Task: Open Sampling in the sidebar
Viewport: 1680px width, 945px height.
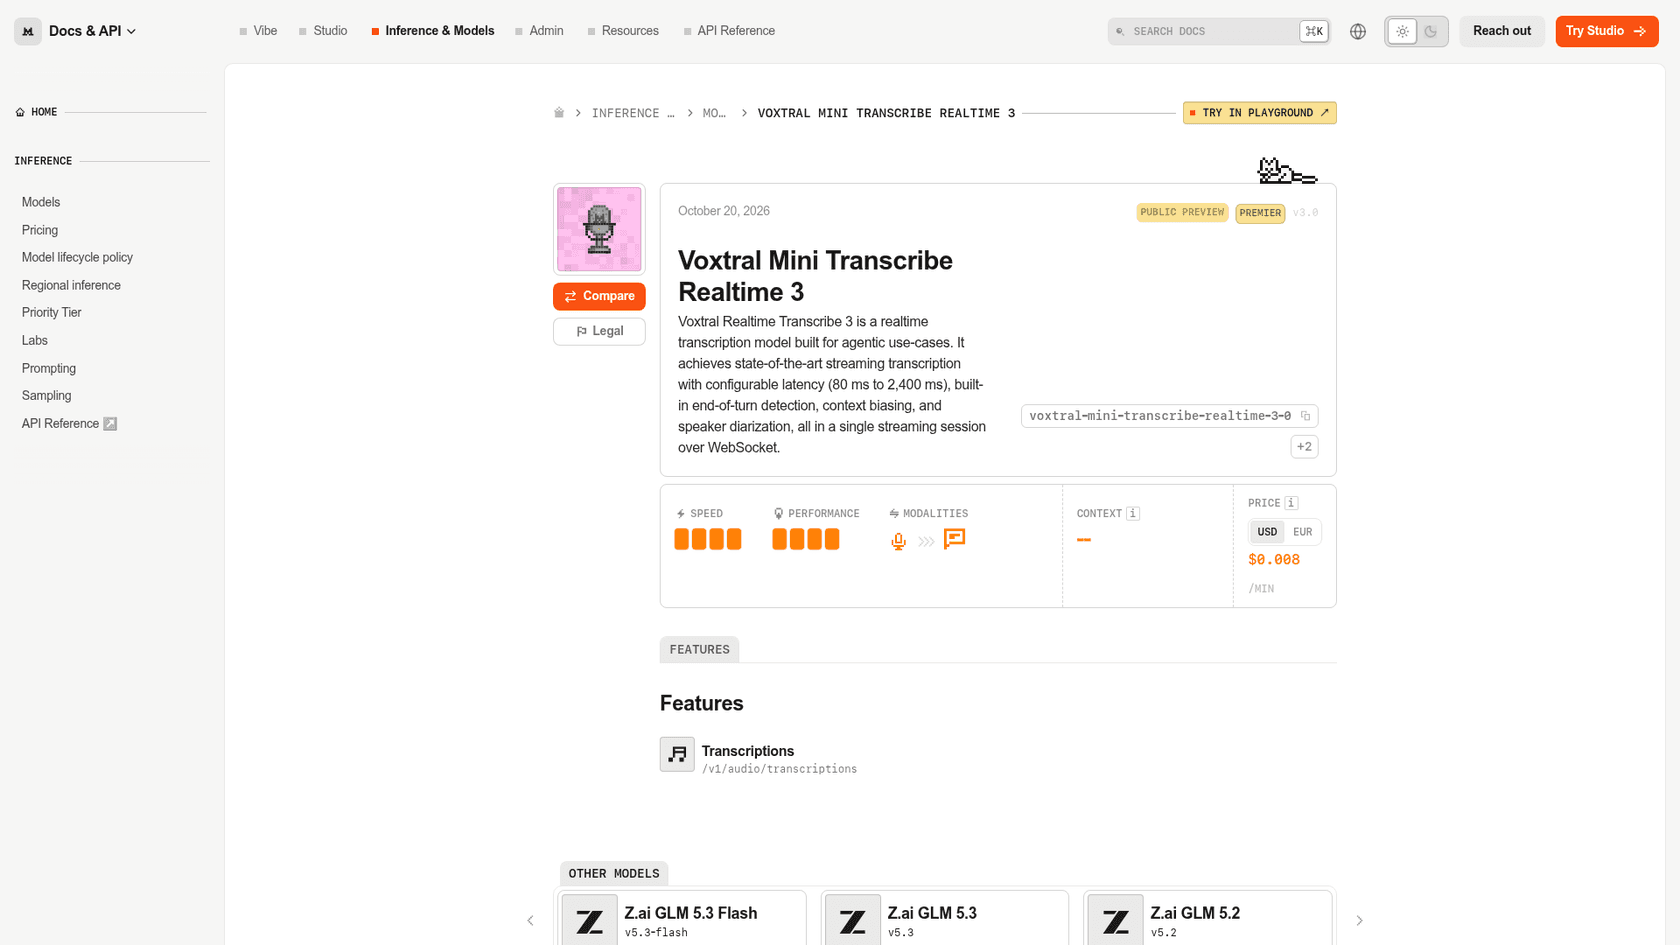Action: [47, 395]
